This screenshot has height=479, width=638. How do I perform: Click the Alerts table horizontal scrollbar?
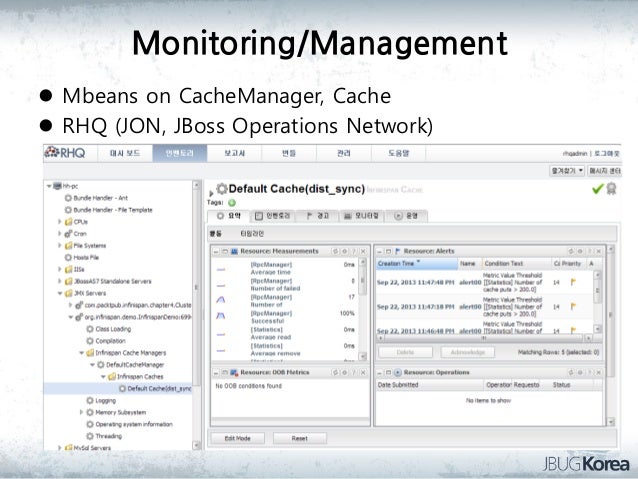click(x=485, y=338)
